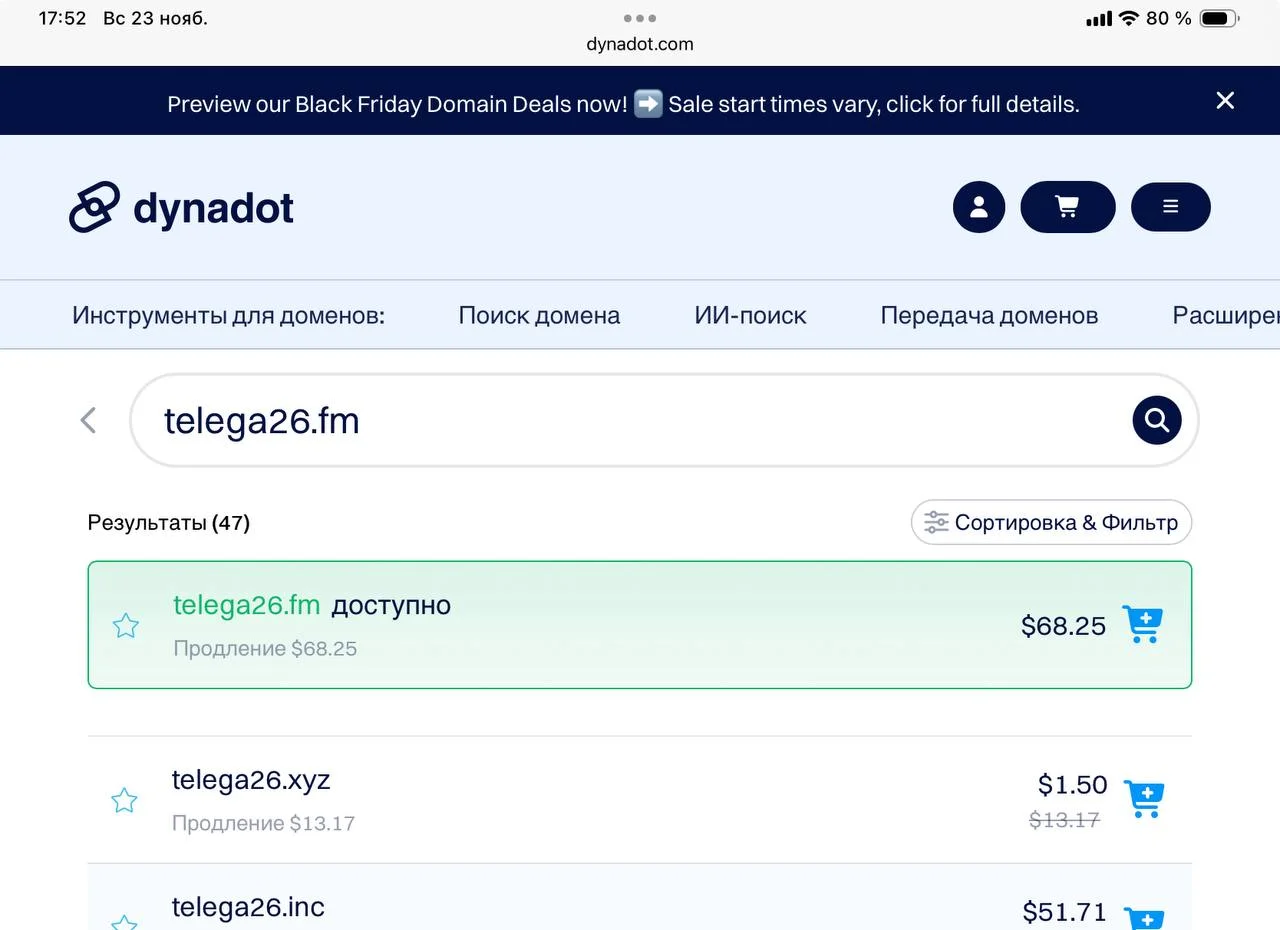The image size is (1280, 930).
Task: Click the Dynadot logo
Action: pos(182,208)
